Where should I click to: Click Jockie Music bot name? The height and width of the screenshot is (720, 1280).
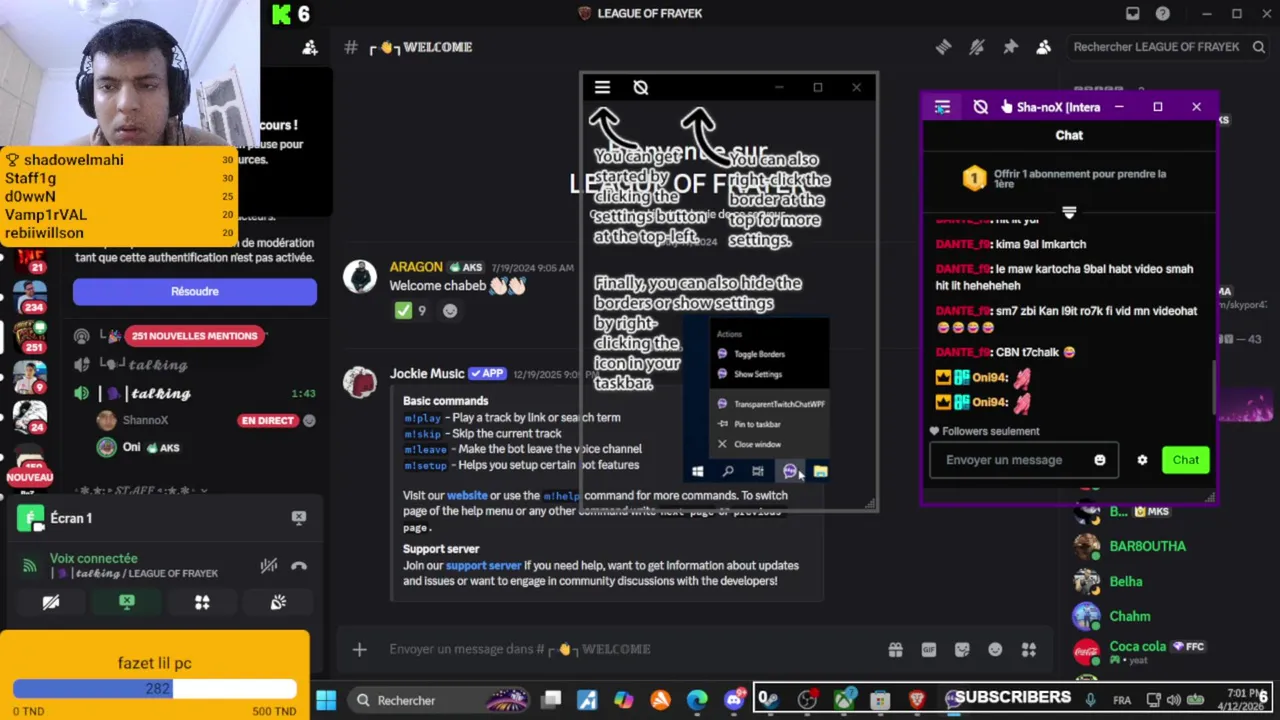coord(427,373)
